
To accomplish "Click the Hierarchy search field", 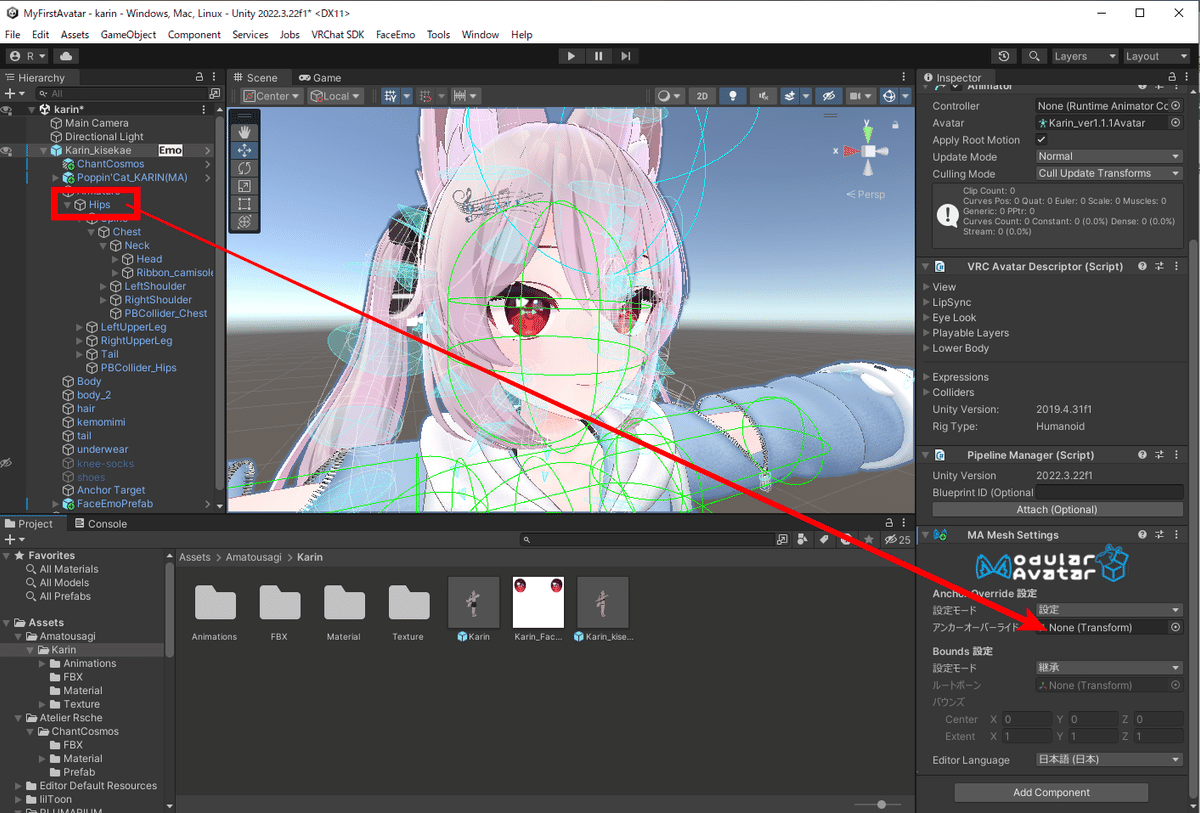I will click(124, 93).
